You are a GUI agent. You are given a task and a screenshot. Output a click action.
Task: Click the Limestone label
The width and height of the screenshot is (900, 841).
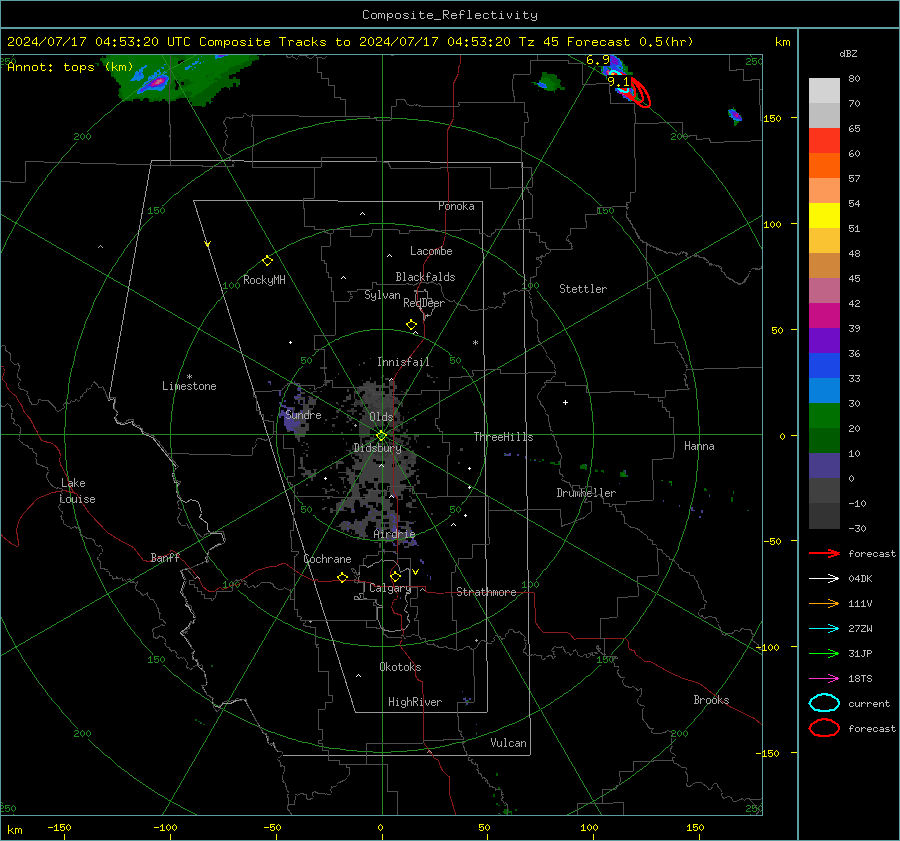[x=189, y=386]
